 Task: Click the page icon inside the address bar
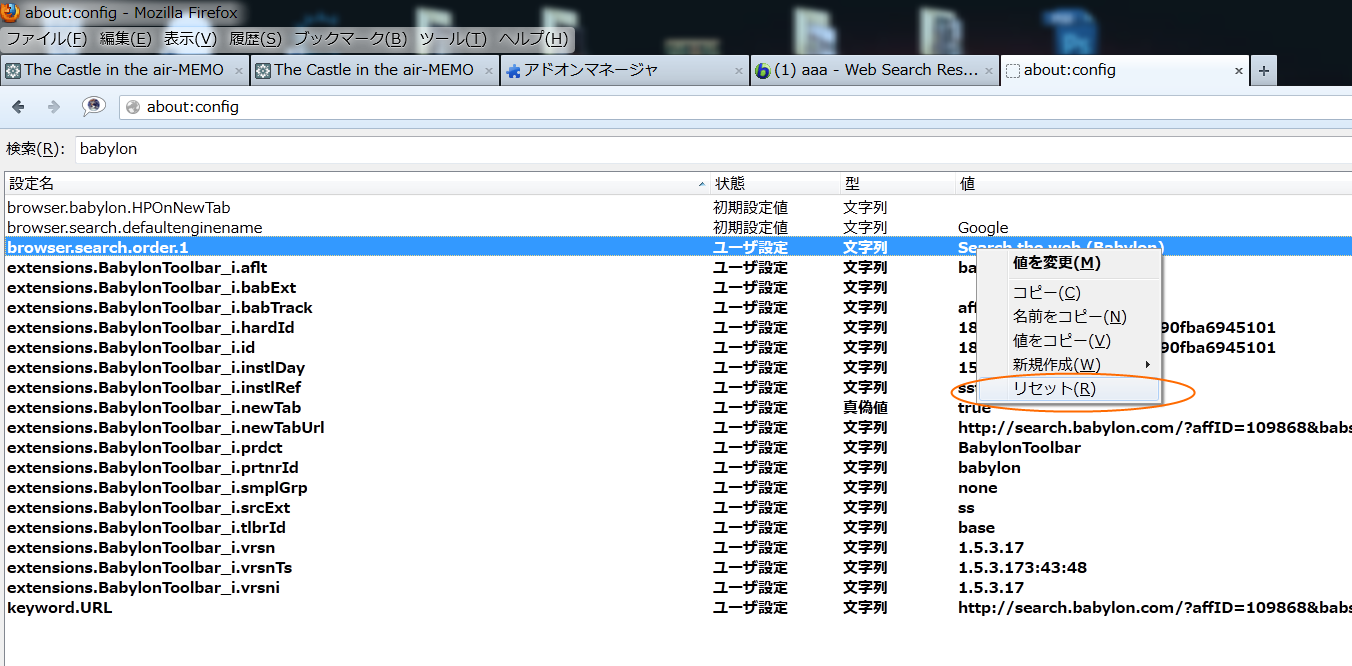131,106
